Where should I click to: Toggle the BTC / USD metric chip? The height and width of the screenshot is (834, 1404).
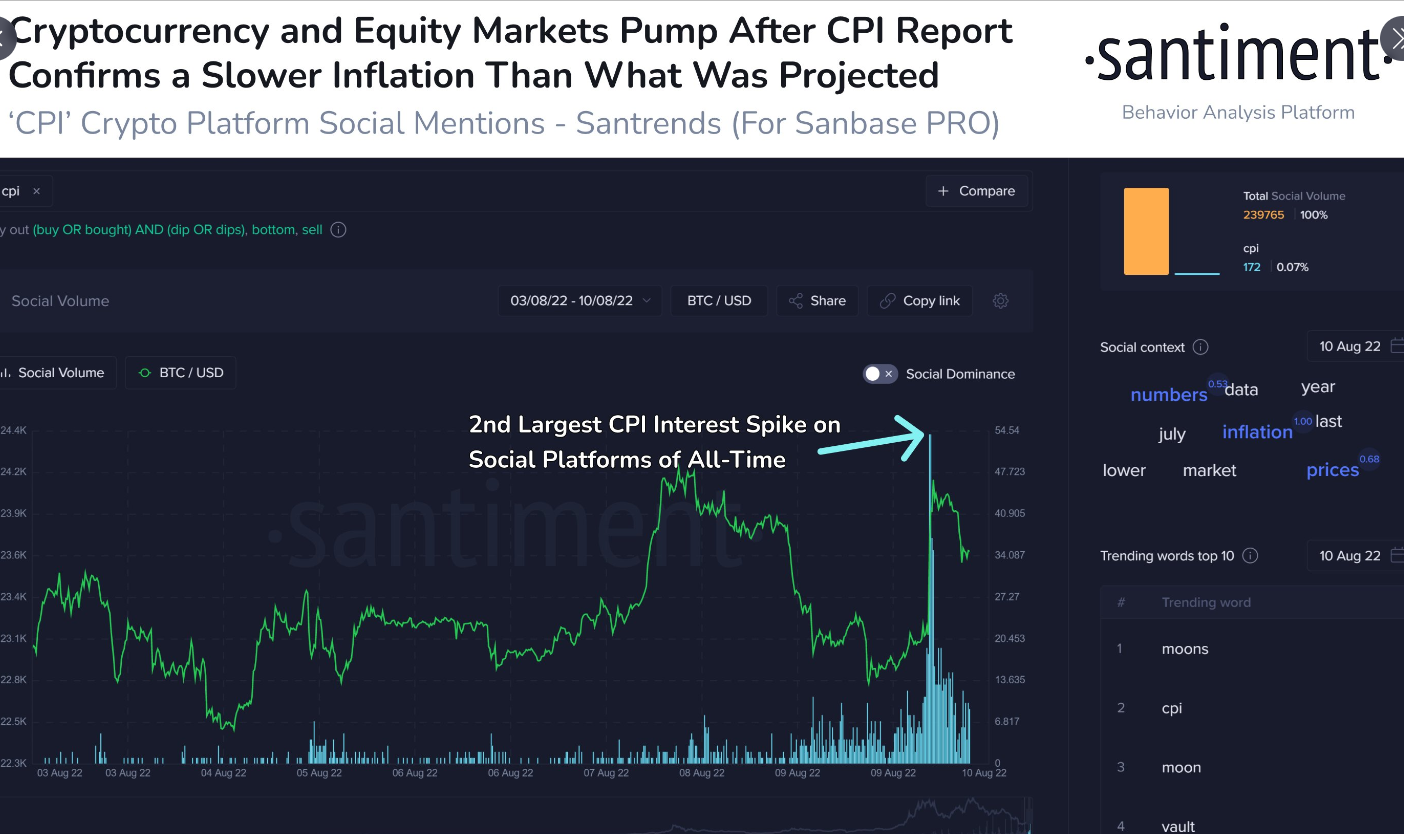coord(180,373)
